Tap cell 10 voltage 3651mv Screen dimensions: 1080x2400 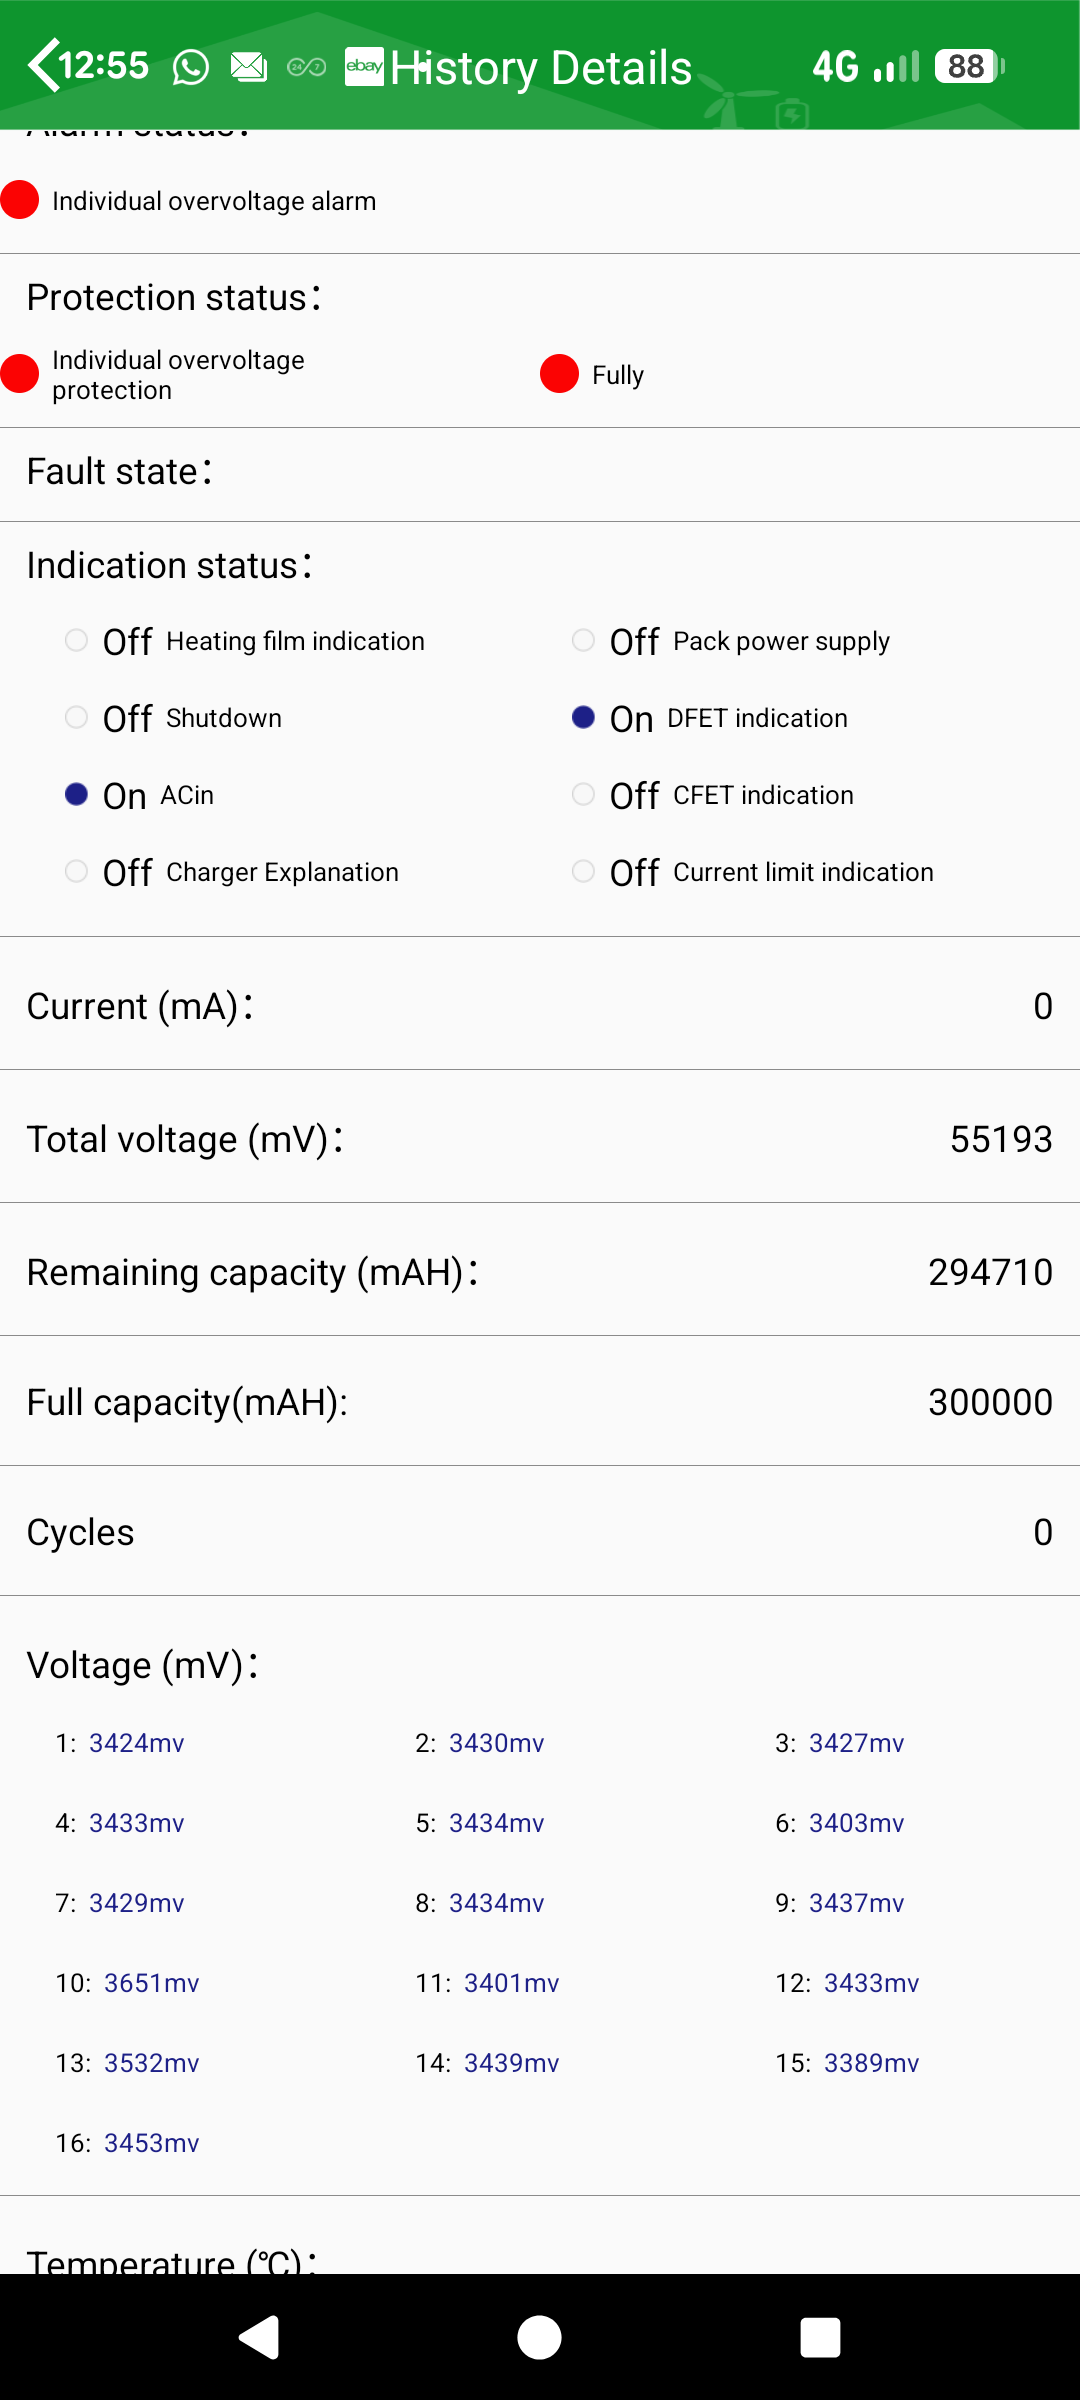[151, 1983]
